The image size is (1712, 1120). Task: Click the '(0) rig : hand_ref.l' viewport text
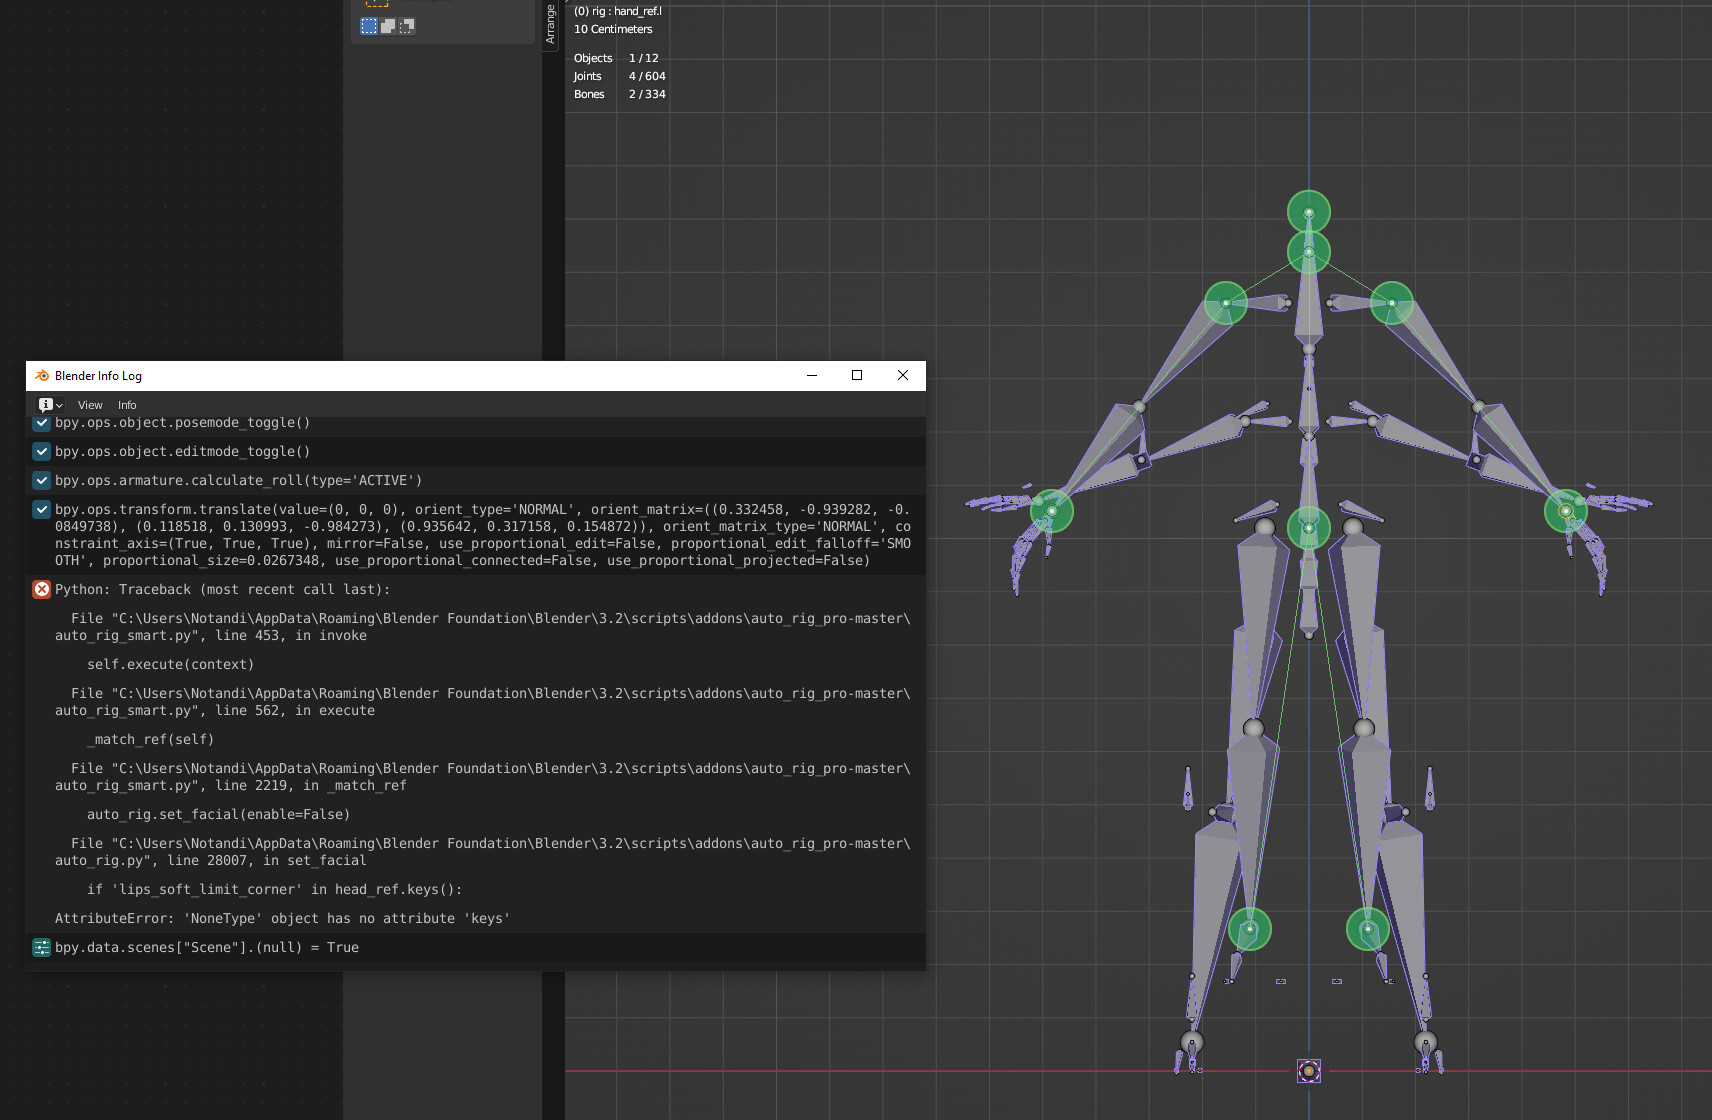(x=618, y=11)
